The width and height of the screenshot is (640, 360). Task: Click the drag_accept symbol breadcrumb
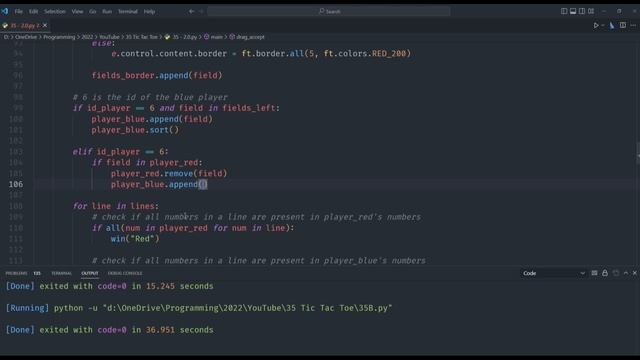coord(247,37)
